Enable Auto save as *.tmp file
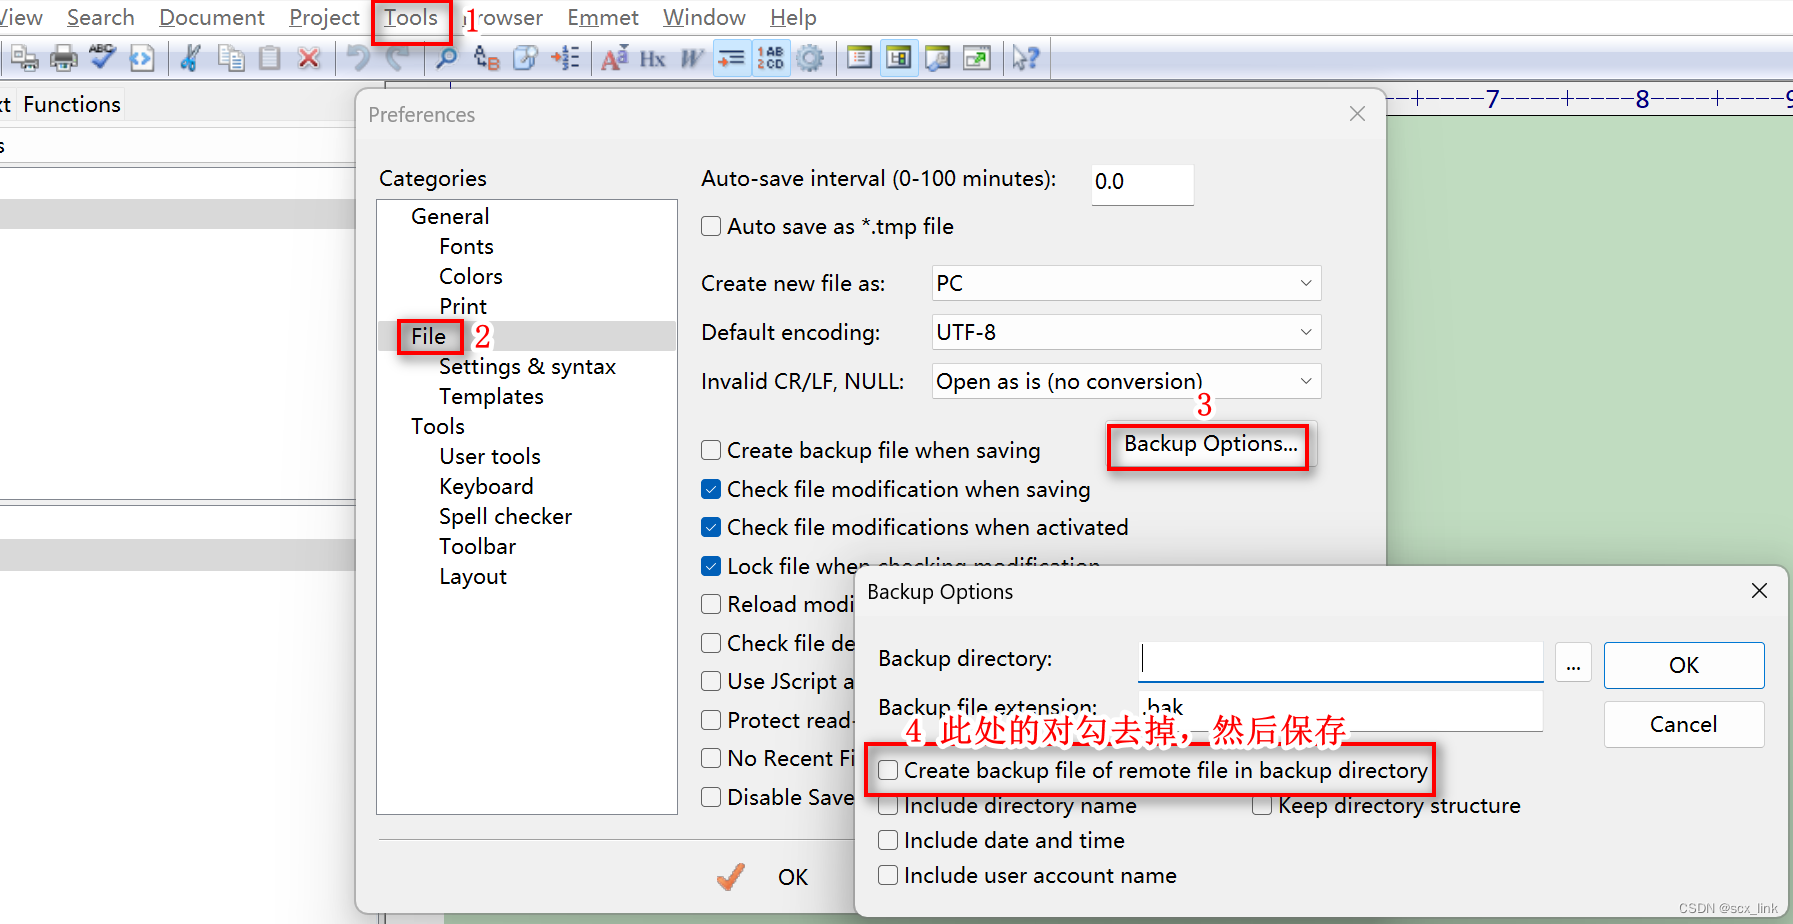The width and height of the screenshot is (1793, 924). (x=711, y=226)
